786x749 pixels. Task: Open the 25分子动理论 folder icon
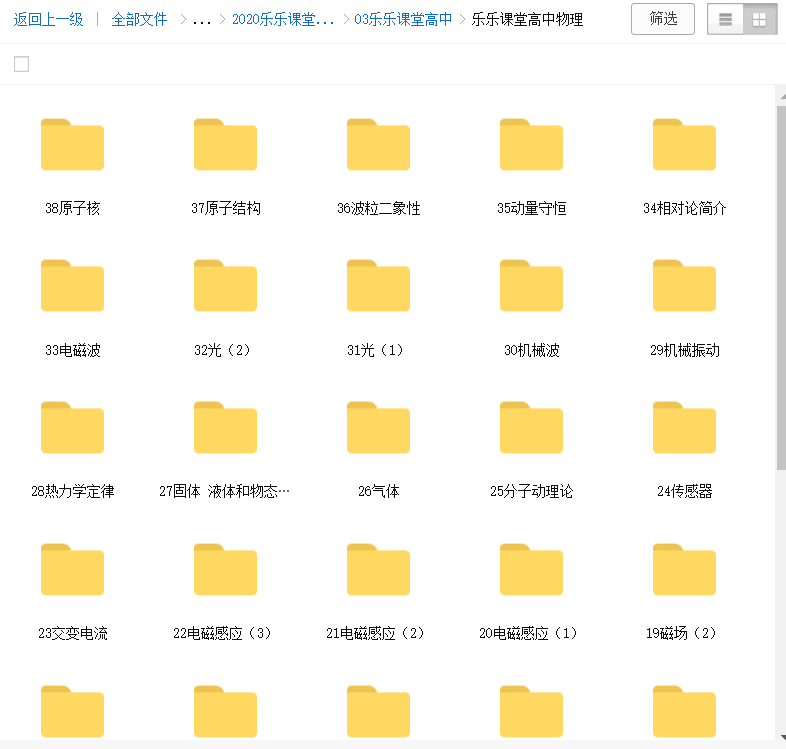[531, 428]
